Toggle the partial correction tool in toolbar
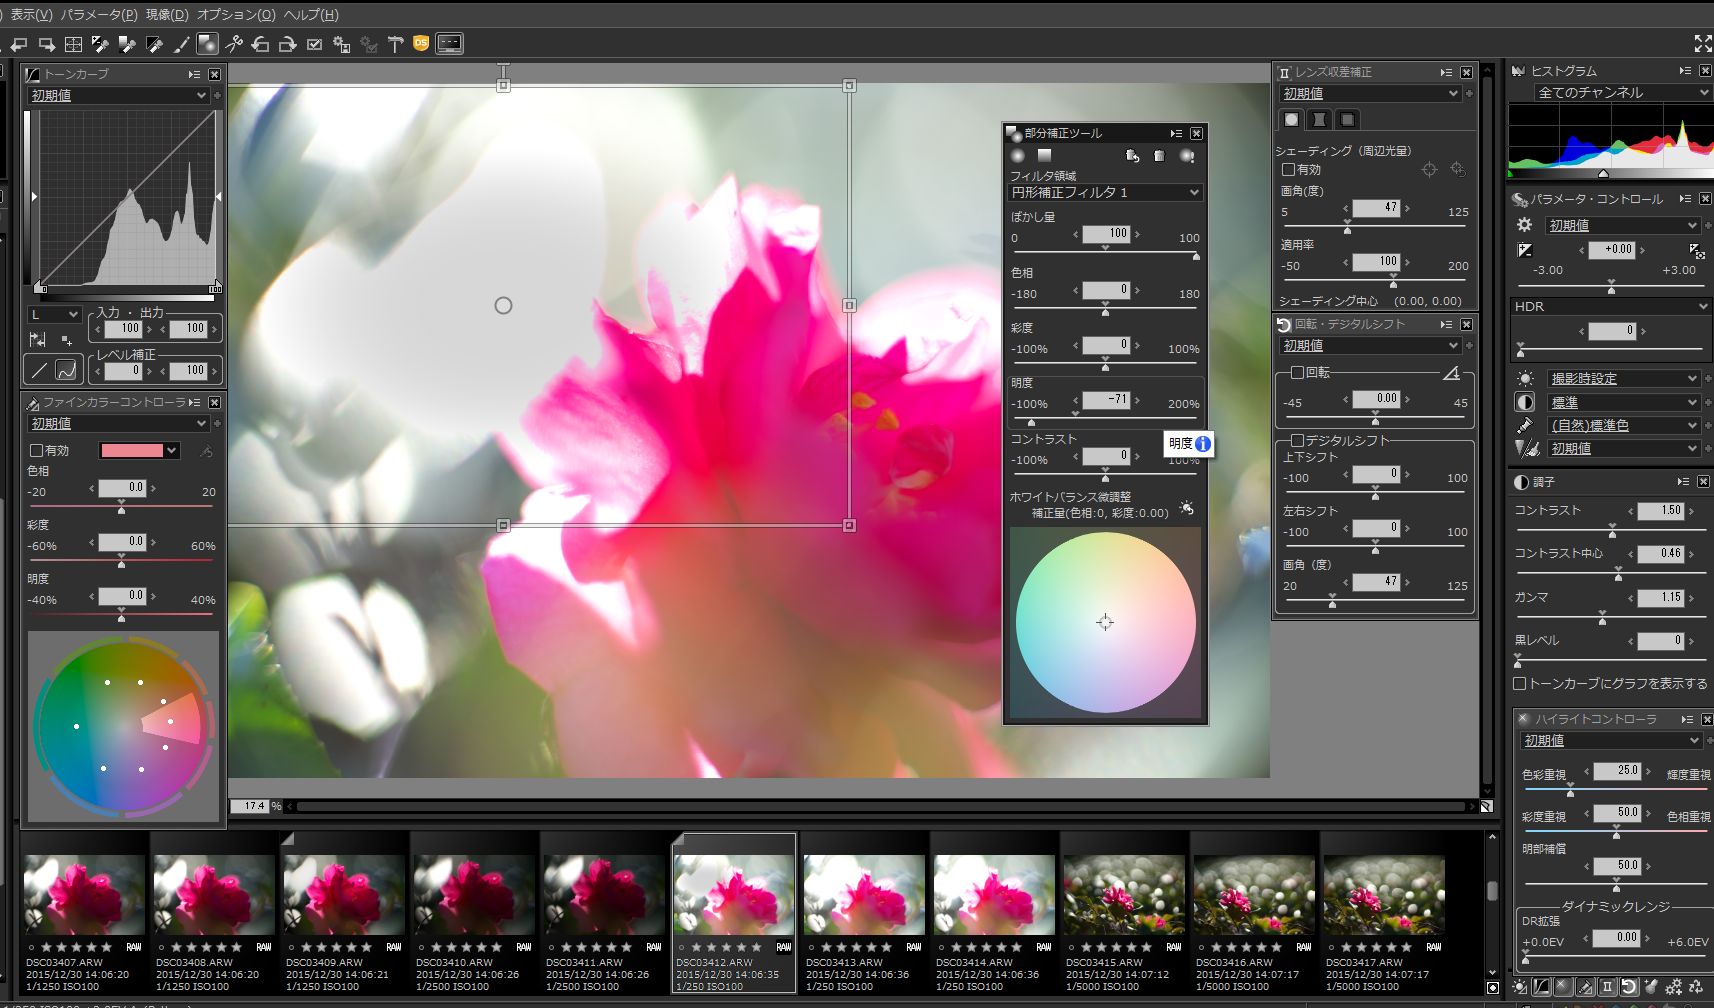 (207, 44)
